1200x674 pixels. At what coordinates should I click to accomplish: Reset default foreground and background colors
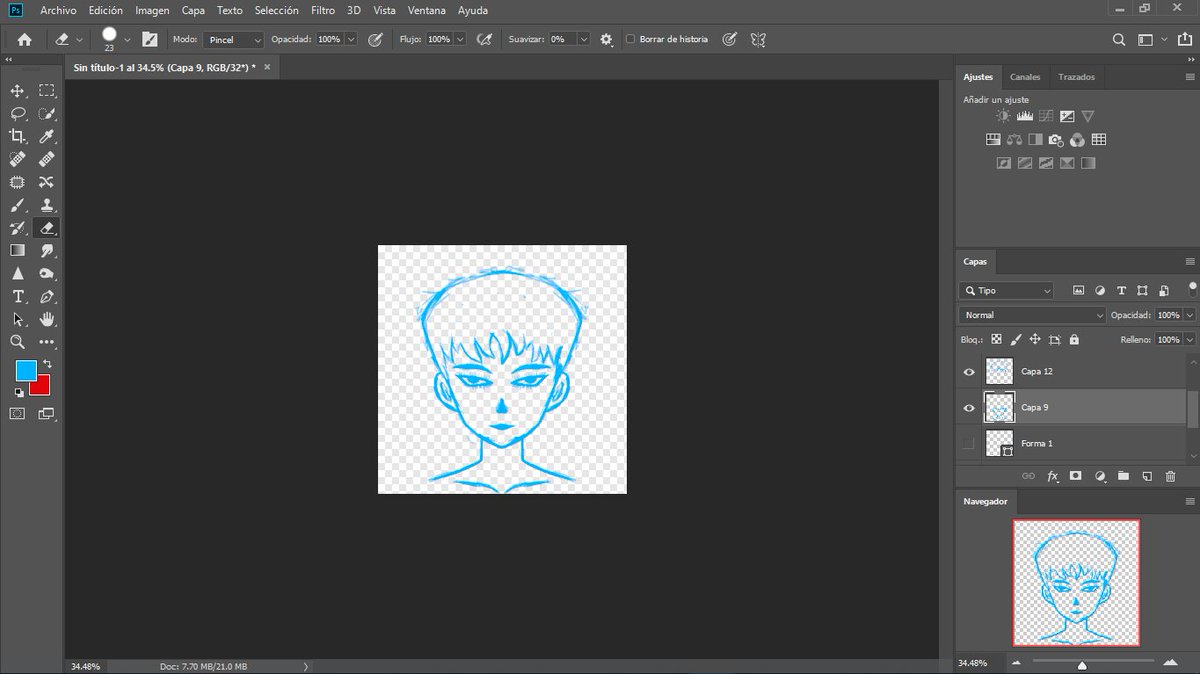click(x=19, y=393)
